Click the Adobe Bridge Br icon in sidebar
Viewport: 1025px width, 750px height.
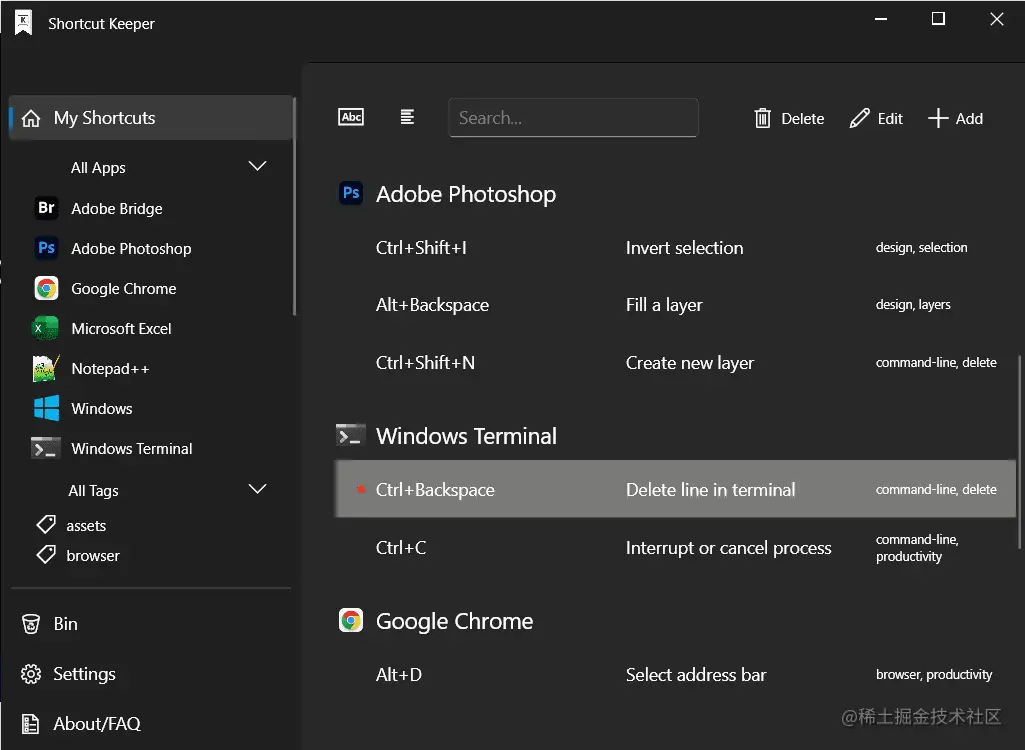[46, 208]
